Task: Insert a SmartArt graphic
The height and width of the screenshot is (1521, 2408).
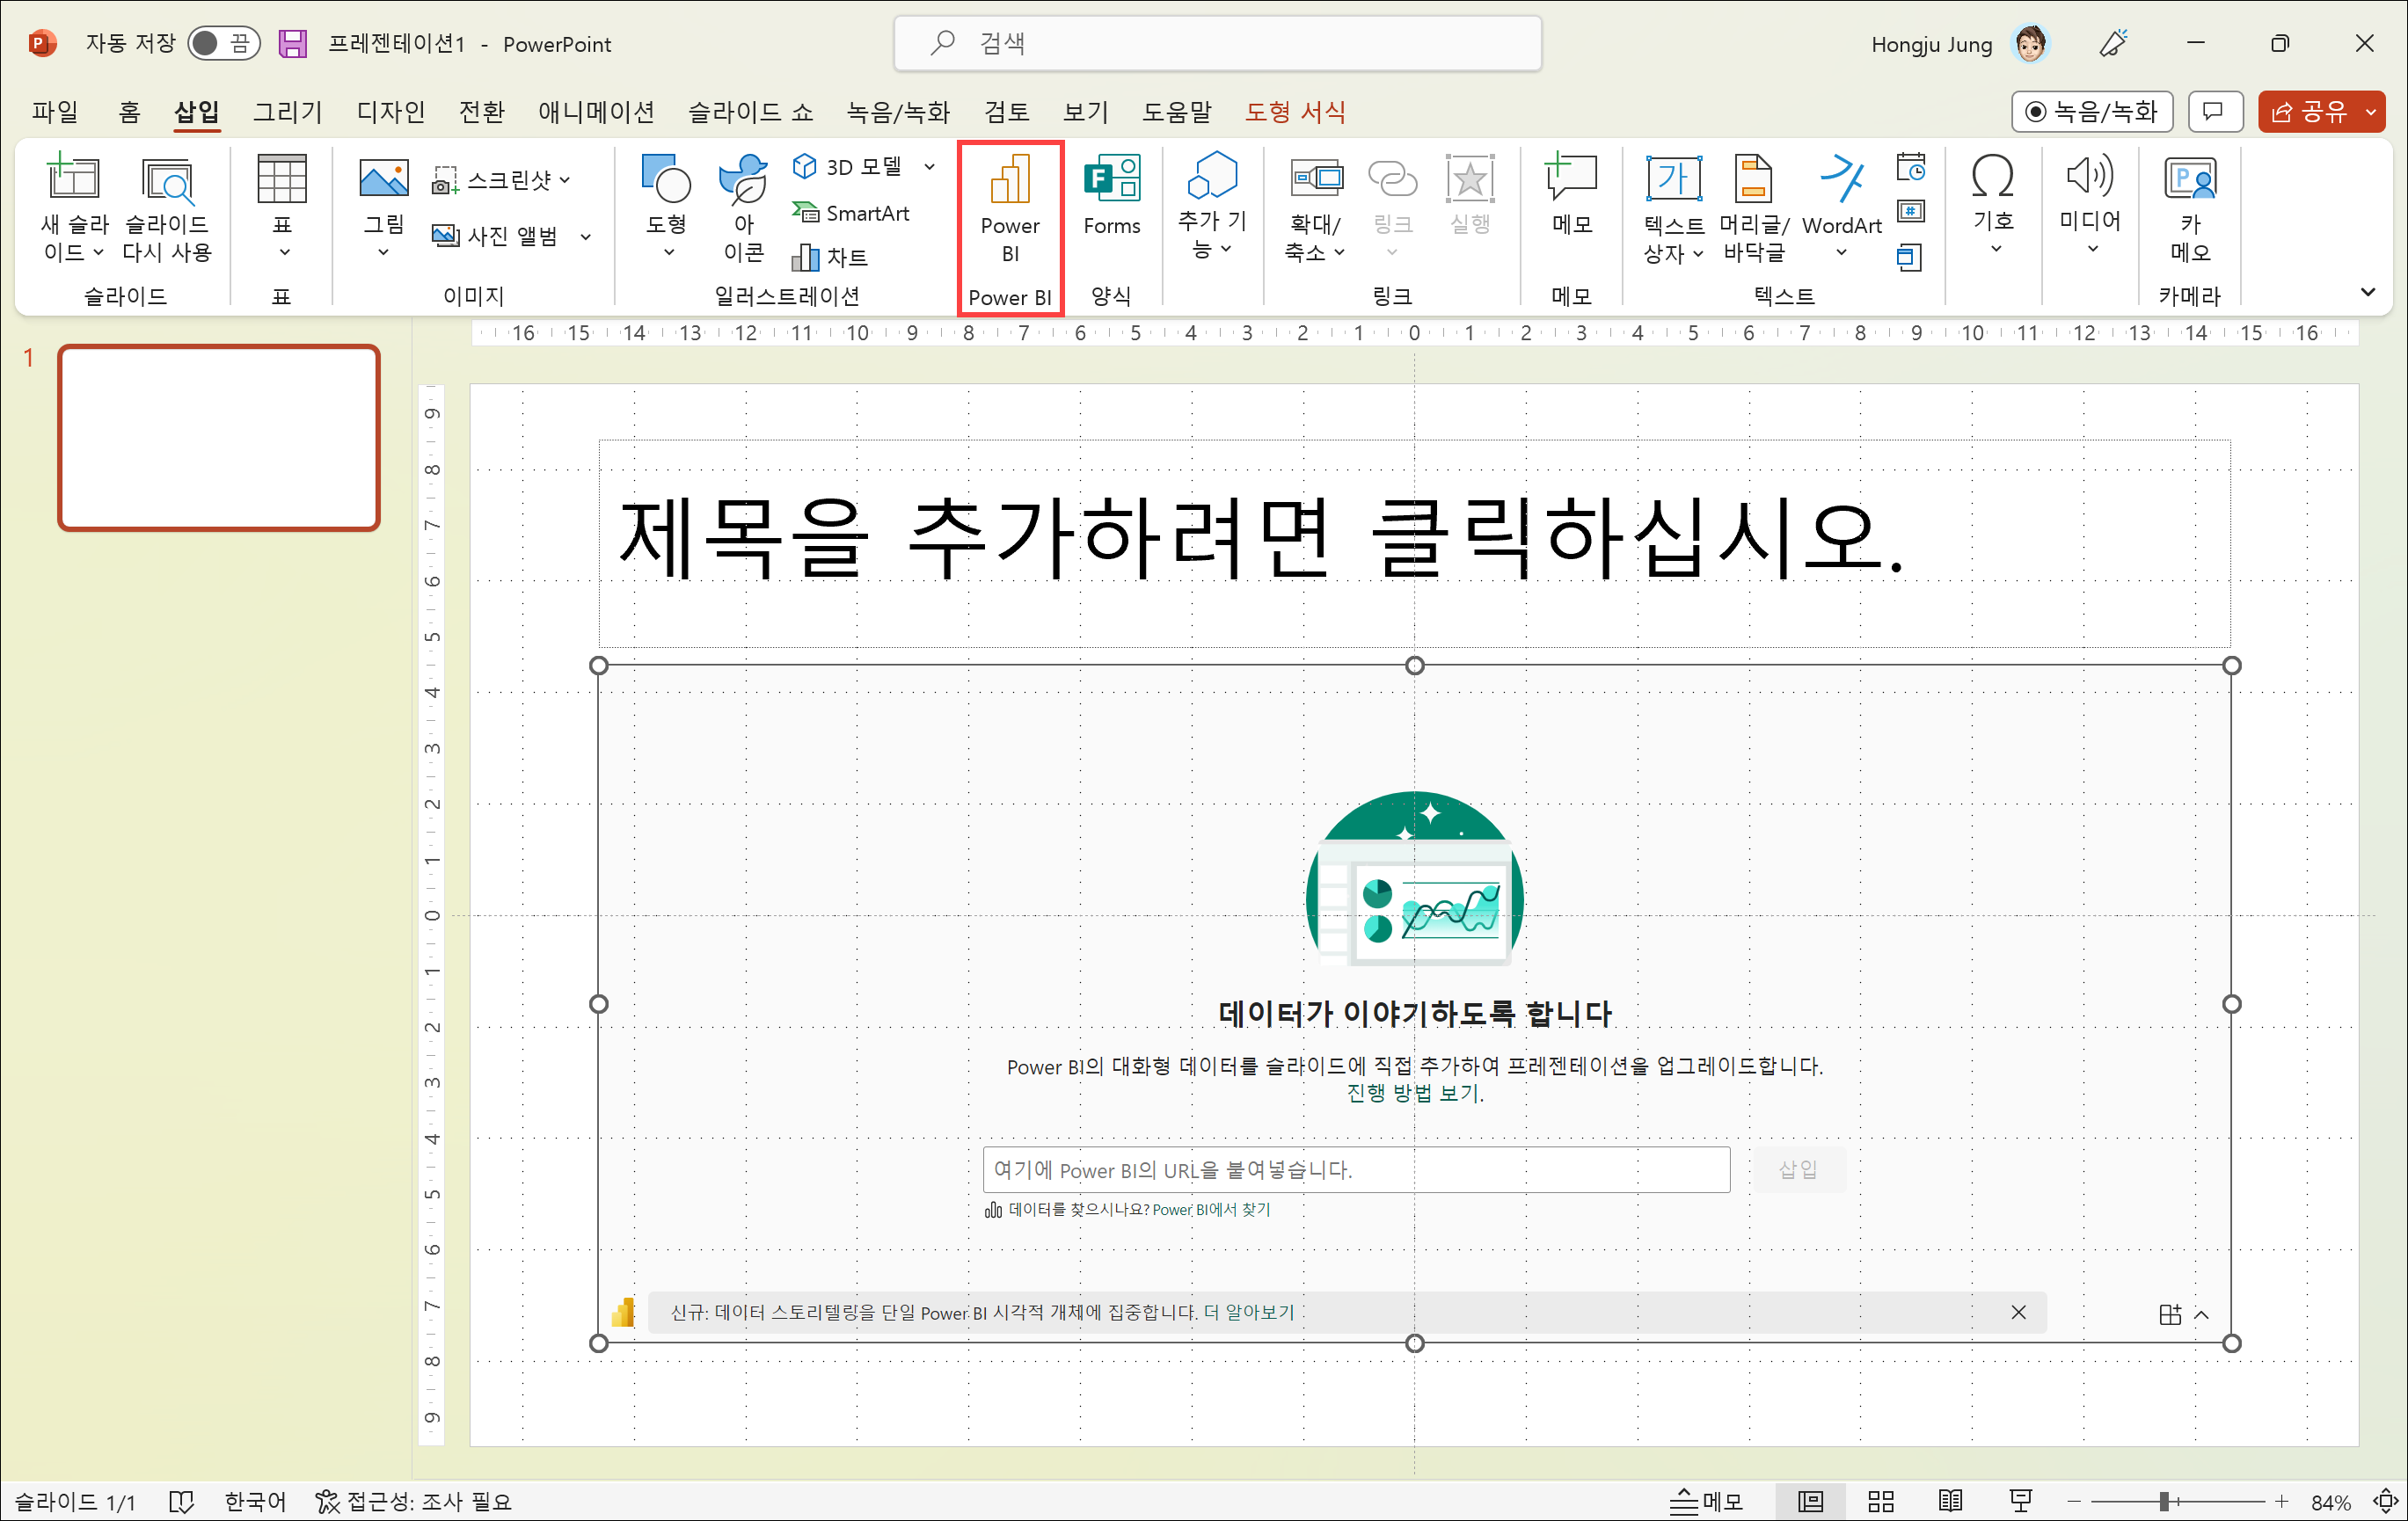Action: pyautogui.click(x=851, y=213)
